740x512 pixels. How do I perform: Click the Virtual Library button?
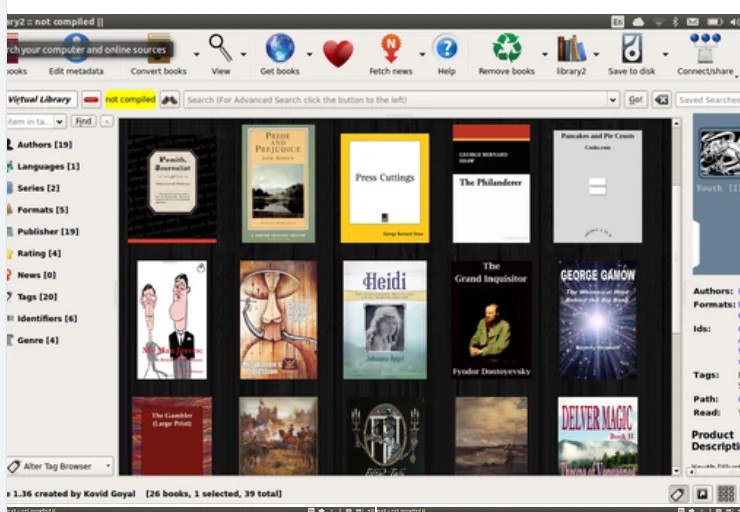pos(42,100)
